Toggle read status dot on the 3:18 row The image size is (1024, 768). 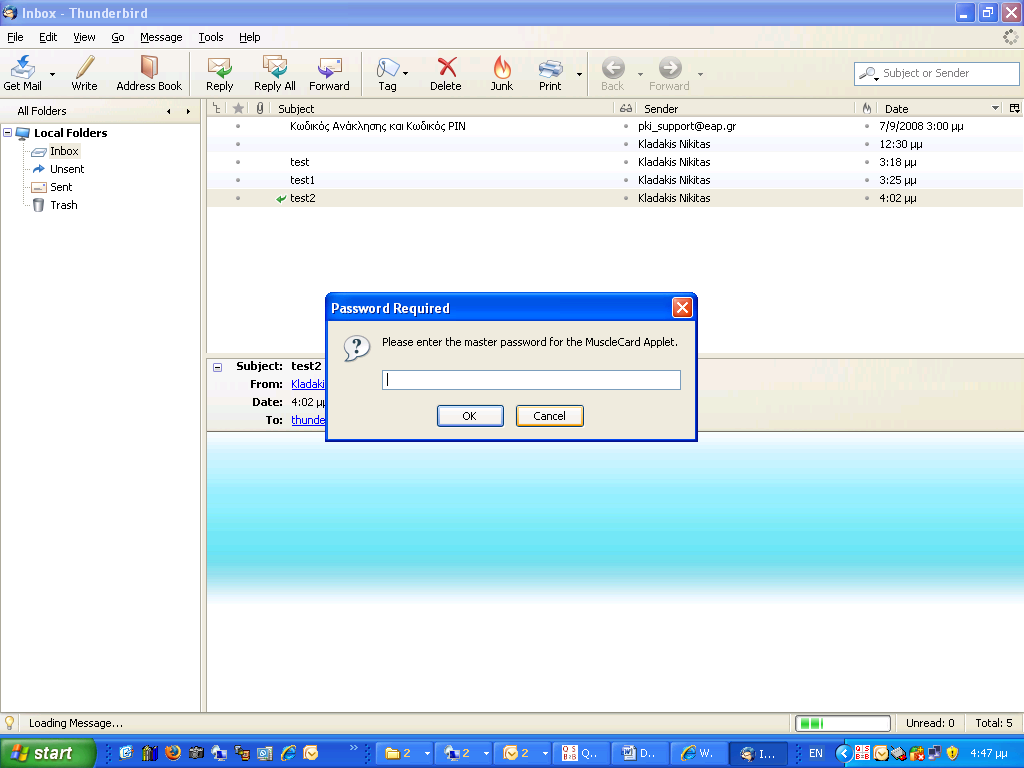pyautogui.click(x=626, y=162)
